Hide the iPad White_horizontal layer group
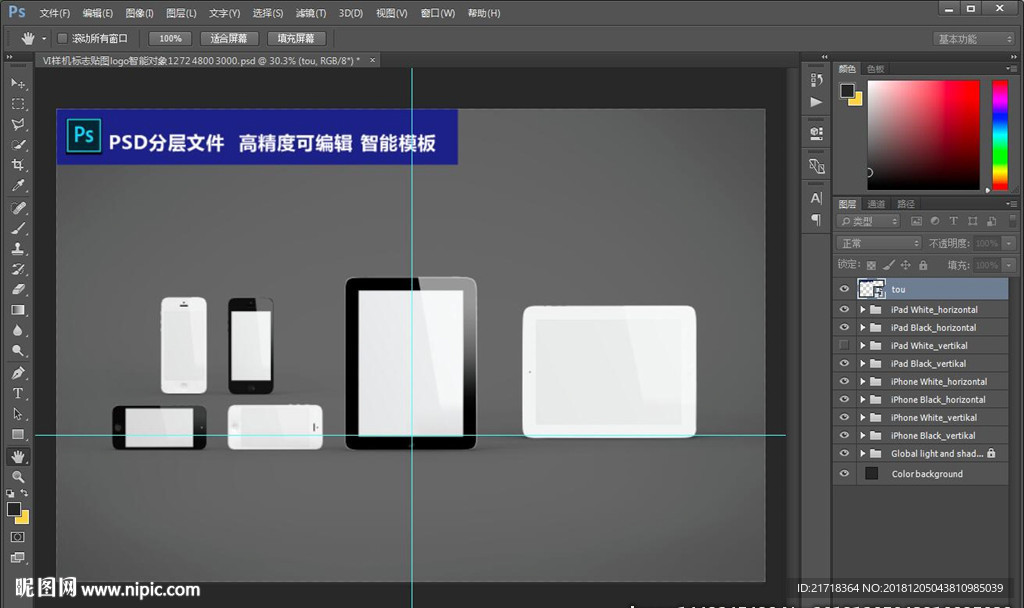 point(844,310)
